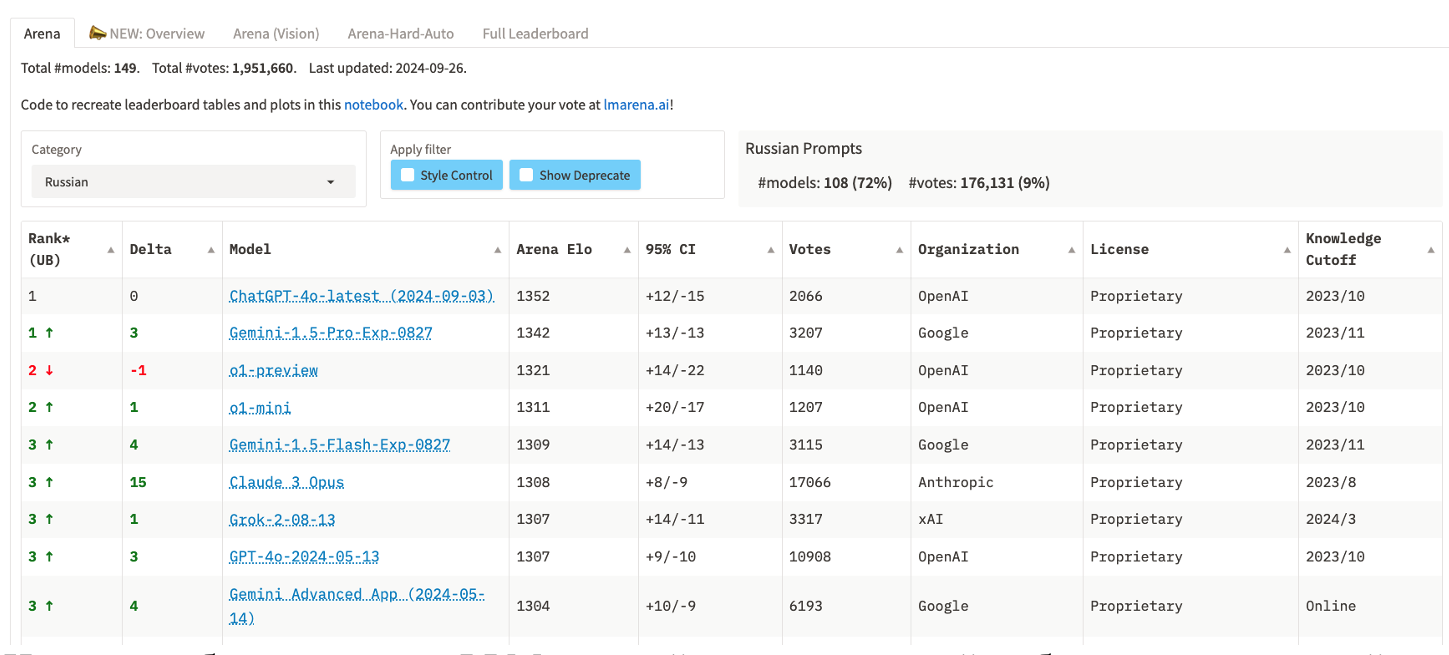
Task: Click the Arena Elo value 1304
Action: tap(533, 606)
